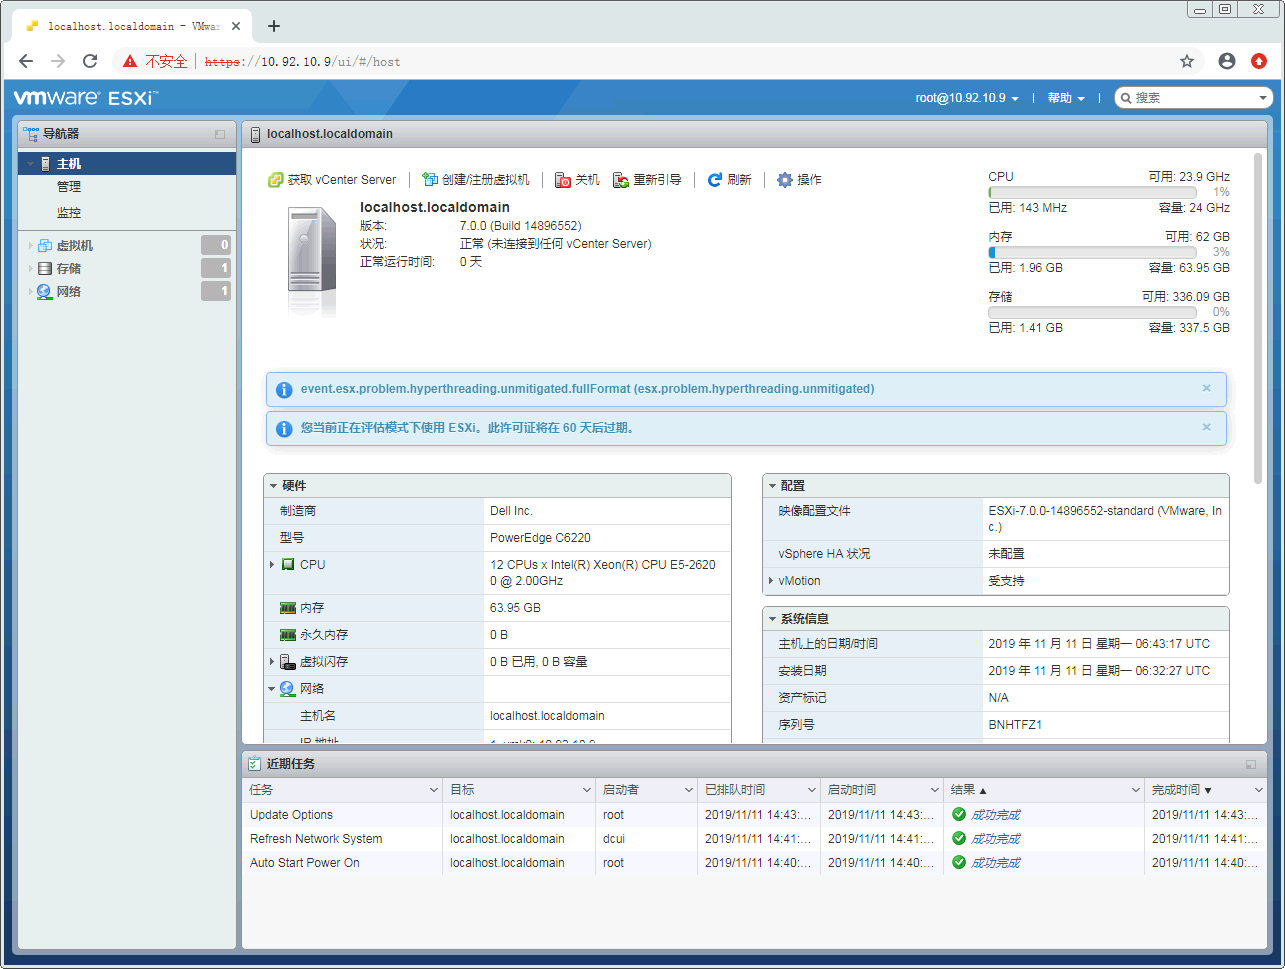The height and width of the screenshot is (969, 1285).
Task: Click the host icon beside 主机
Action: 45,164
